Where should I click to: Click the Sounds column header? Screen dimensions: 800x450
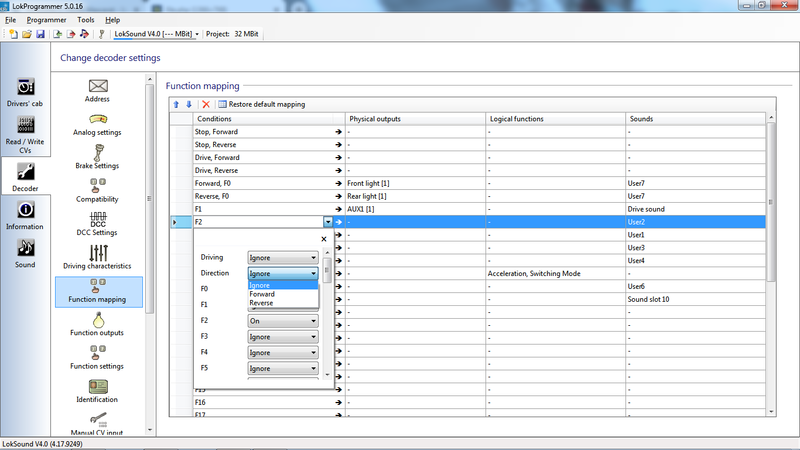click(696, 119)
